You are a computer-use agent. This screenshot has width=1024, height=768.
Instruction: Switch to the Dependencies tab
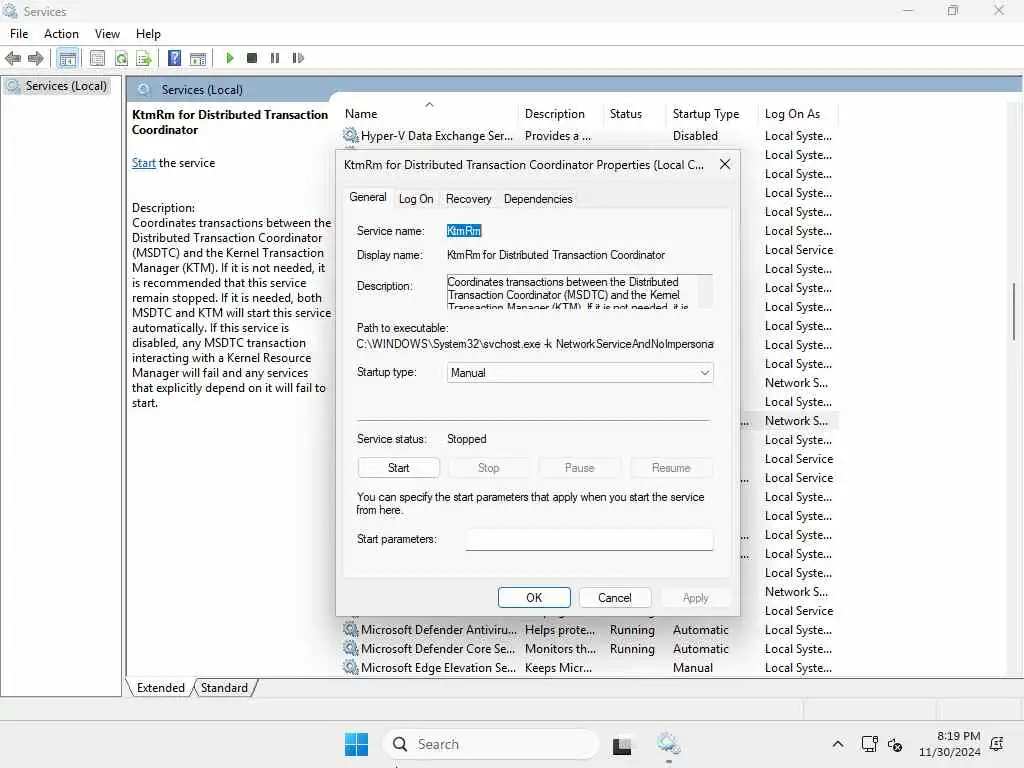point(538,199)
